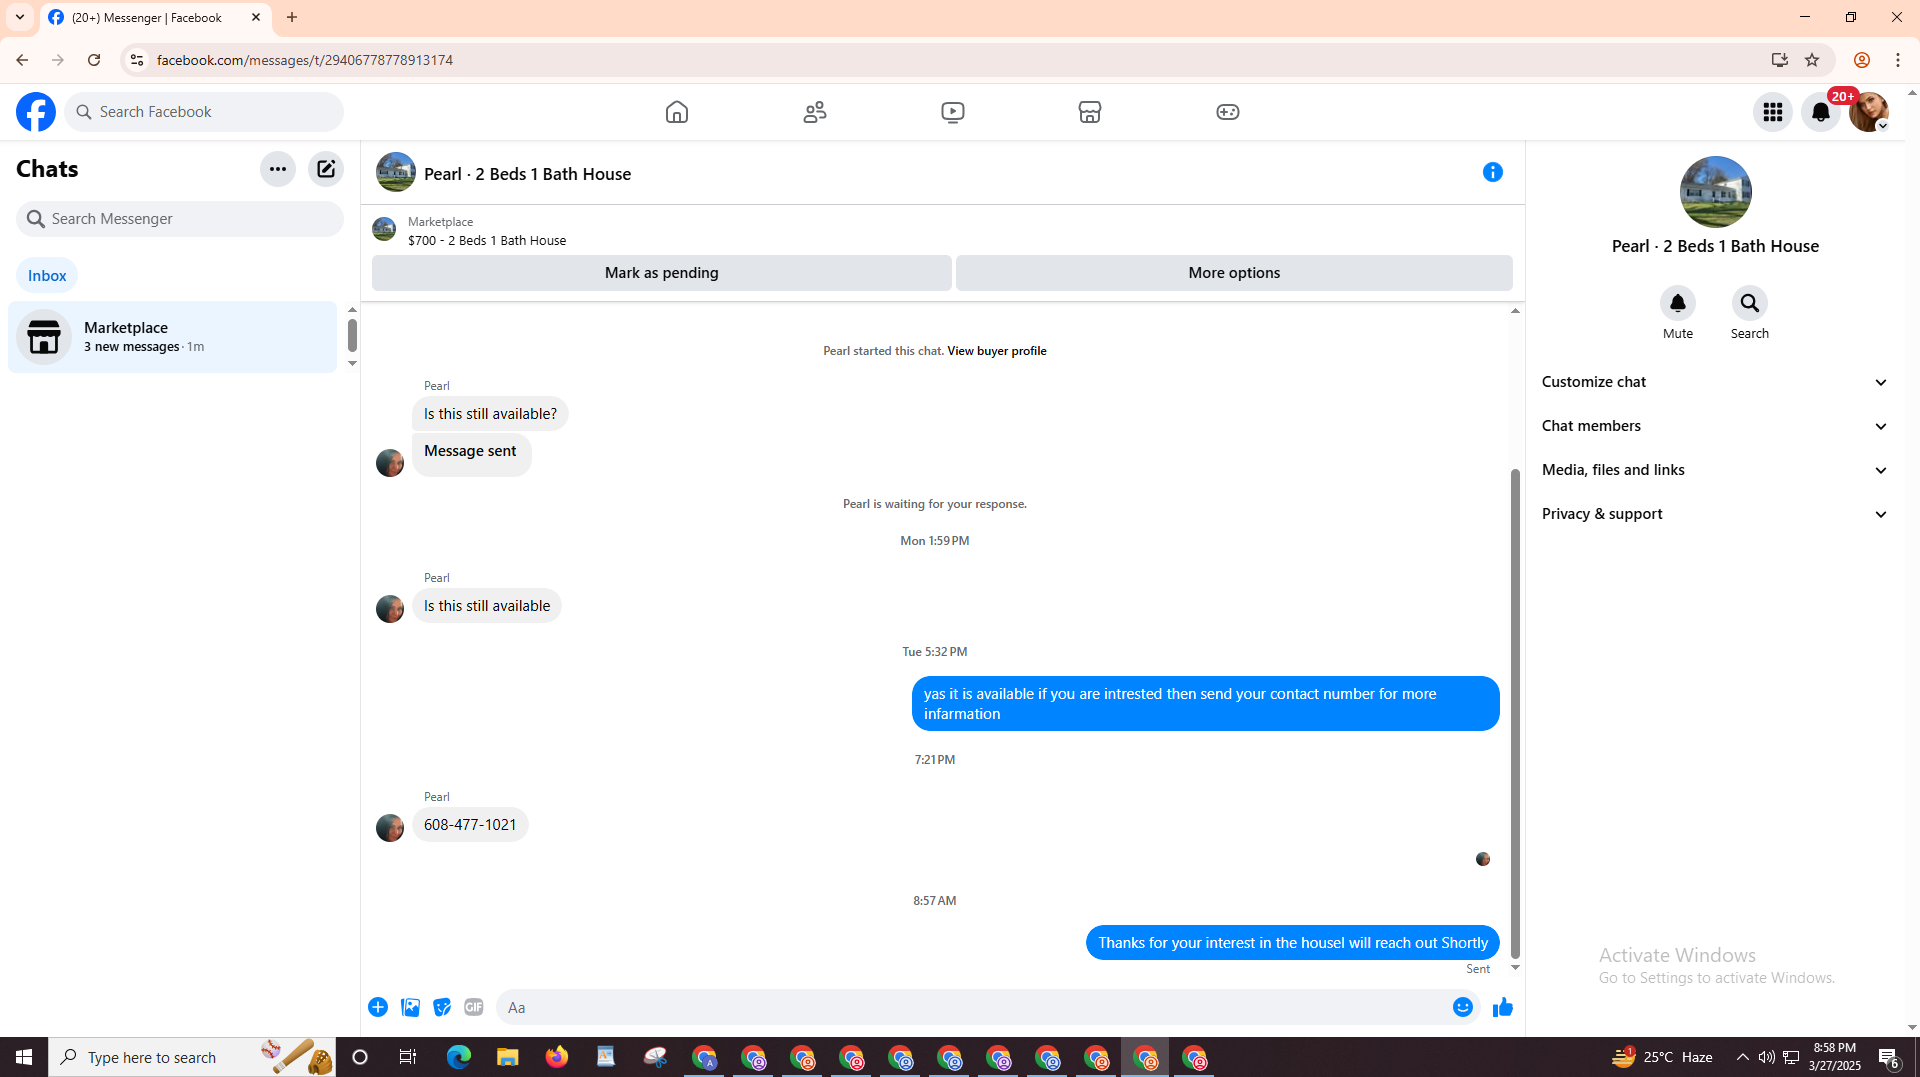Viewport: 1920px width, 1077px height.
Task: Click the conversation vertical scrollbar
Action: coord(1515,713)
